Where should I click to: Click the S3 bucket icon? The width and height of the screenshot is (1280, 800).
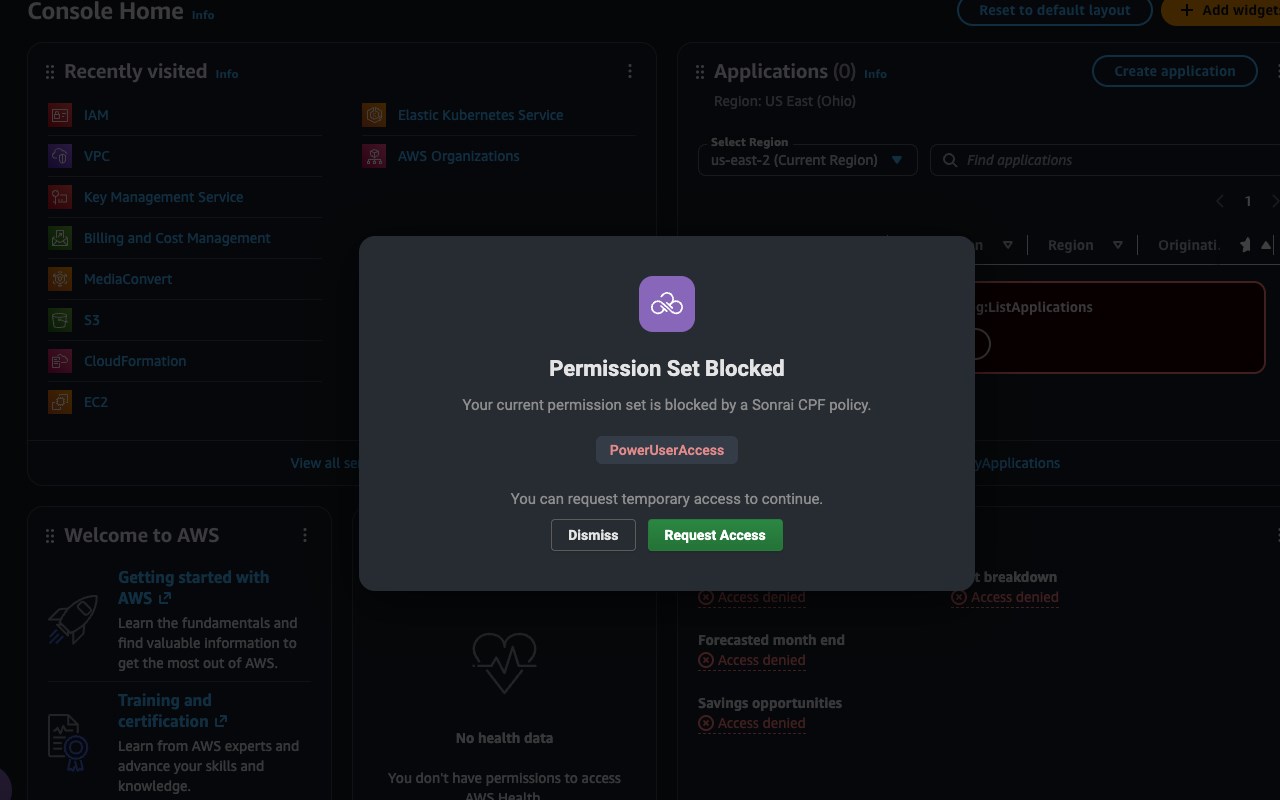tap(60, 320)
